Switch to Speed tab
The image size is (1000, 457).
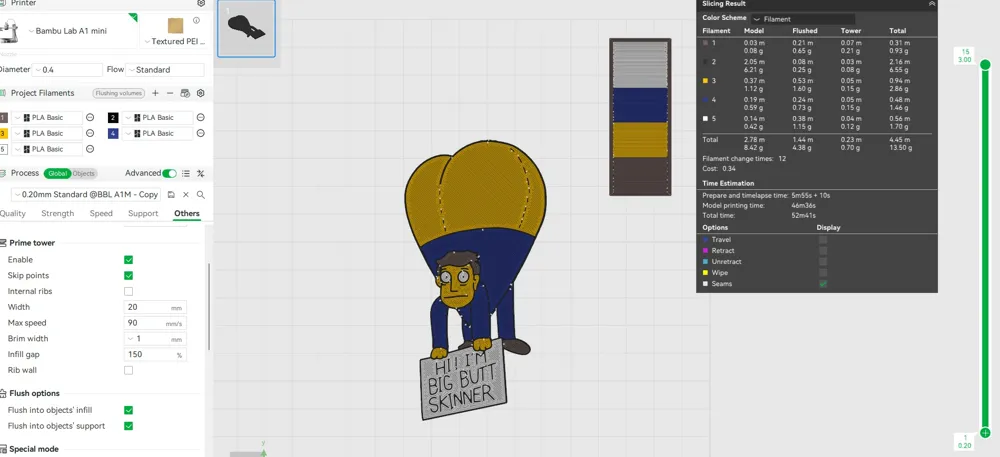pyautogui.click(x=101, y=214)
